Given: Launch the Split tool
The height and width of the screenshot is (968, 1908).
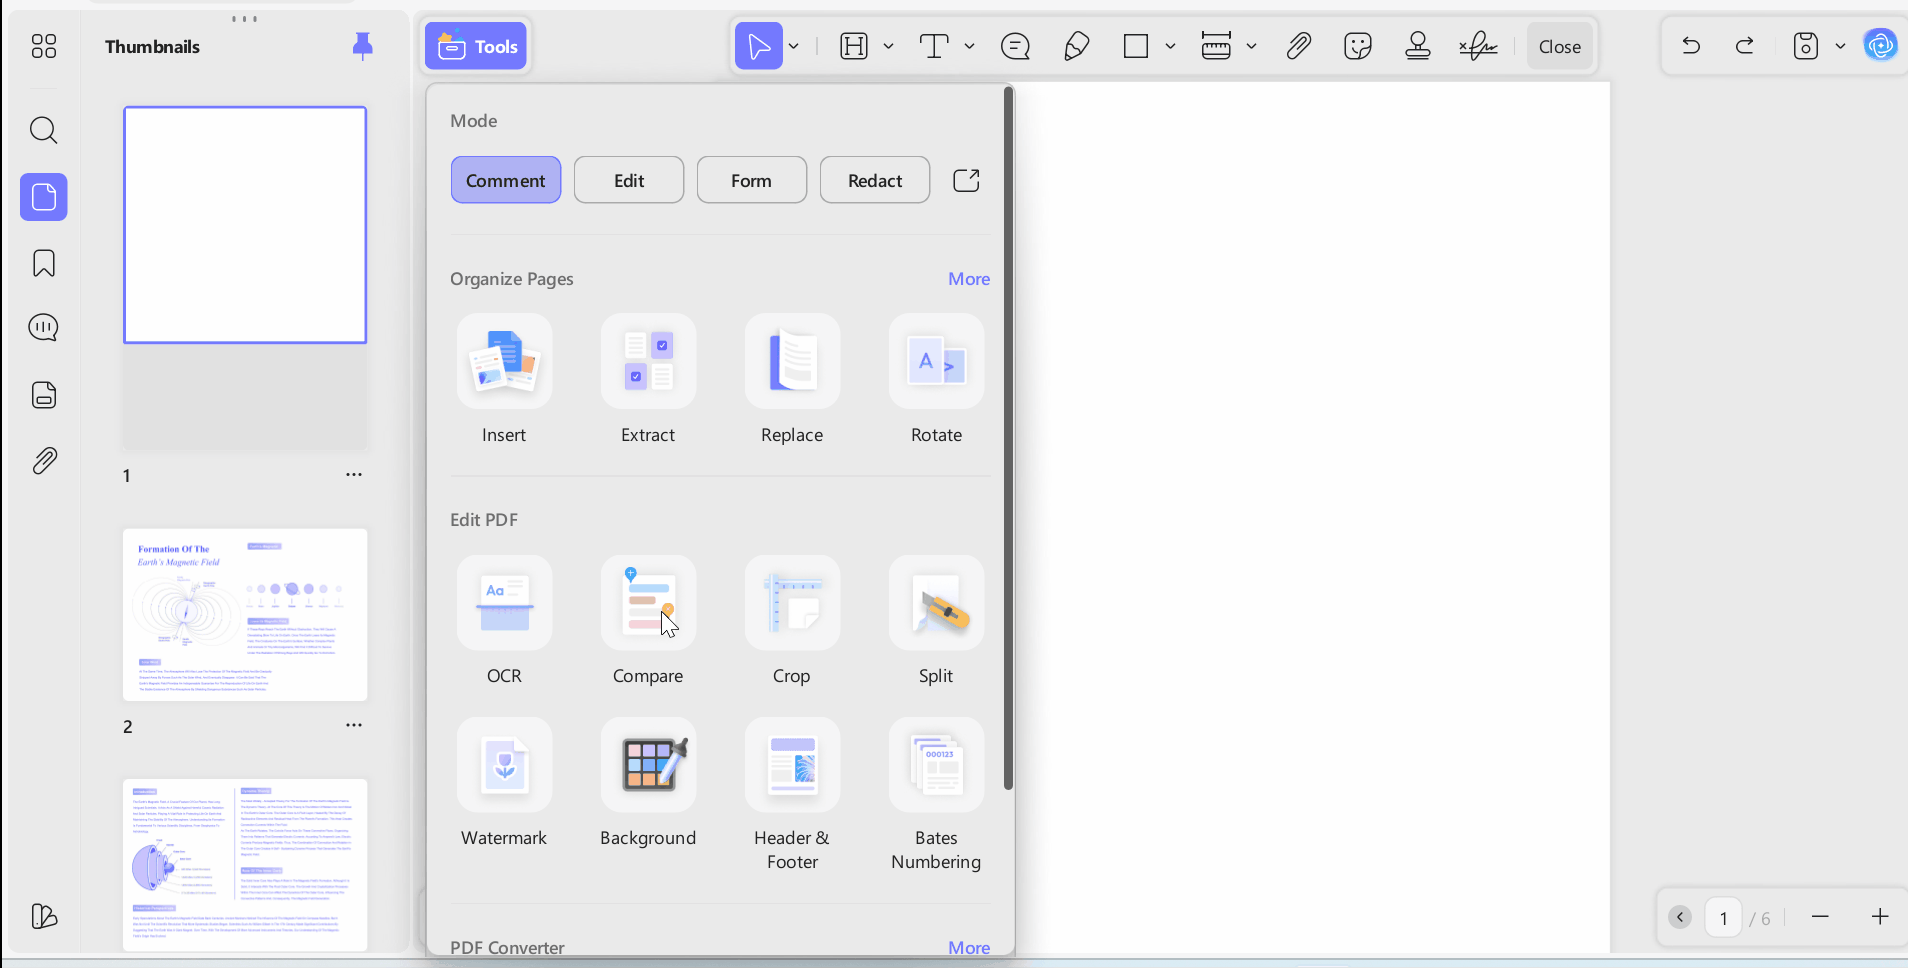Looking at the screenshot, I should coord(936,621).
